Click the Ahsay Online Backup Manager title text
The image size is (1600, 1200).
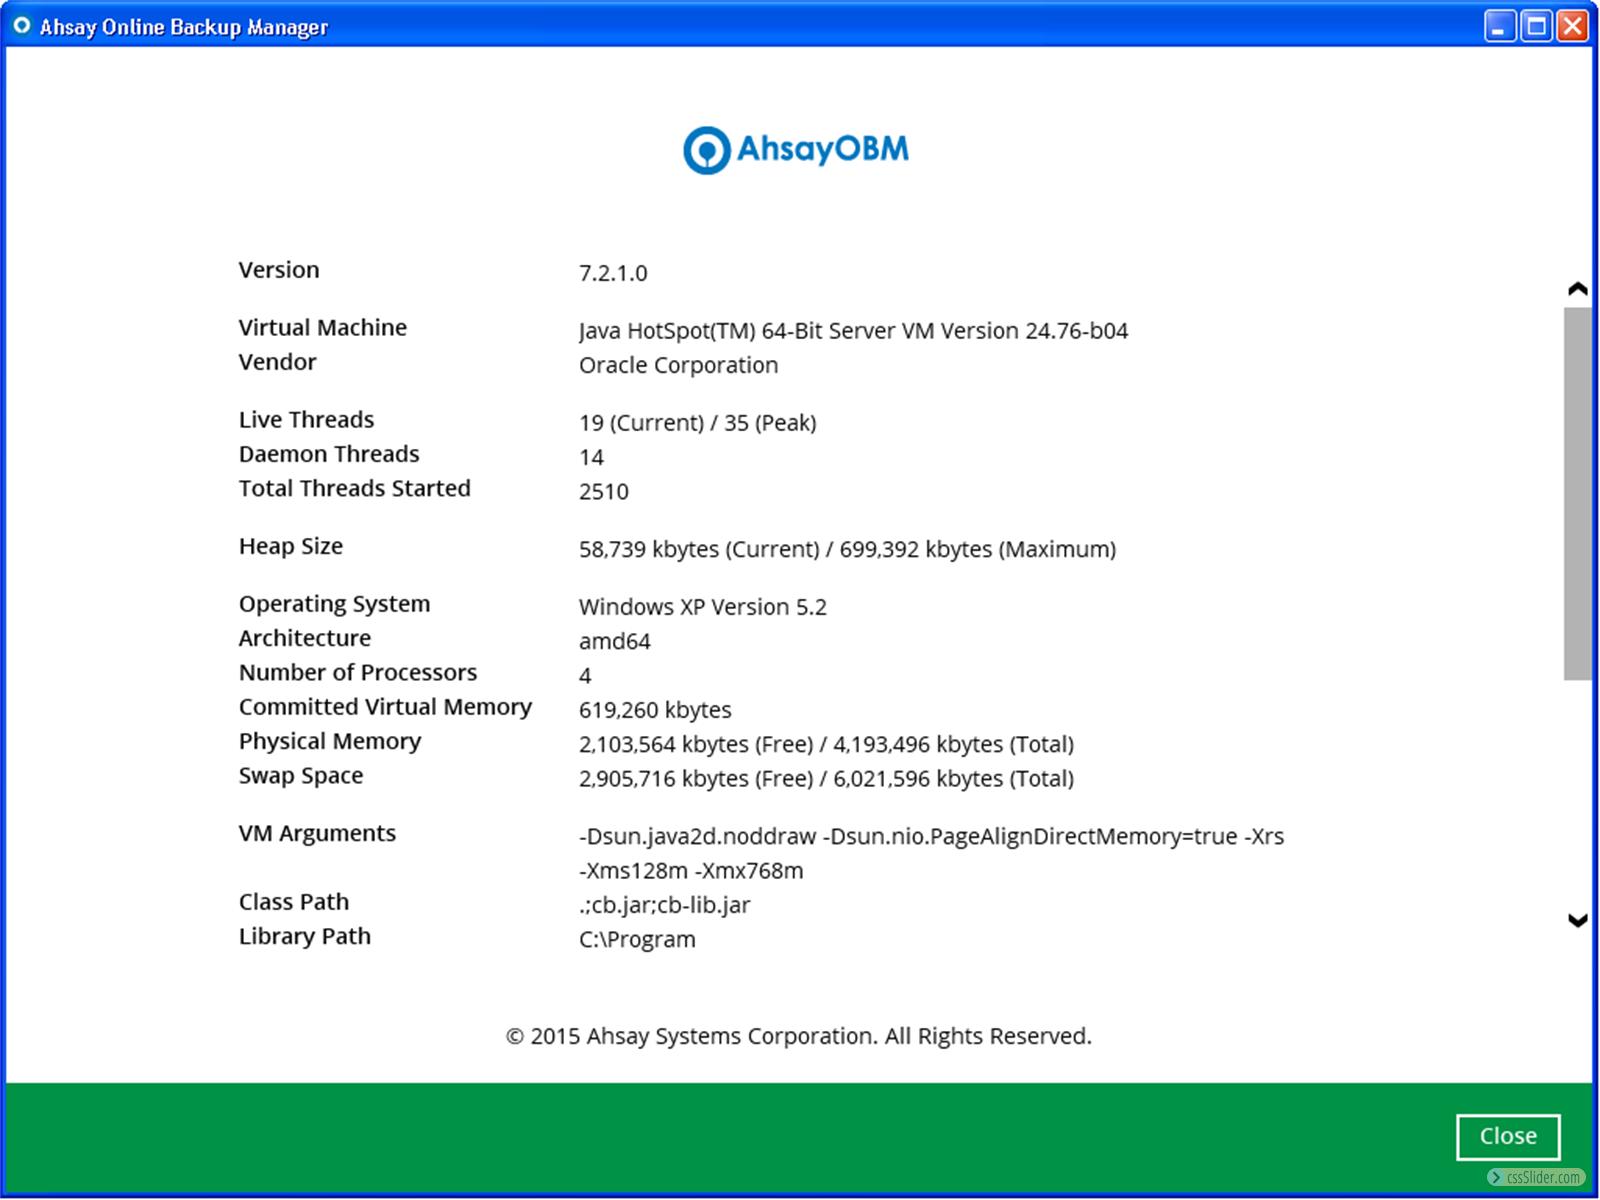click(184, 27)
